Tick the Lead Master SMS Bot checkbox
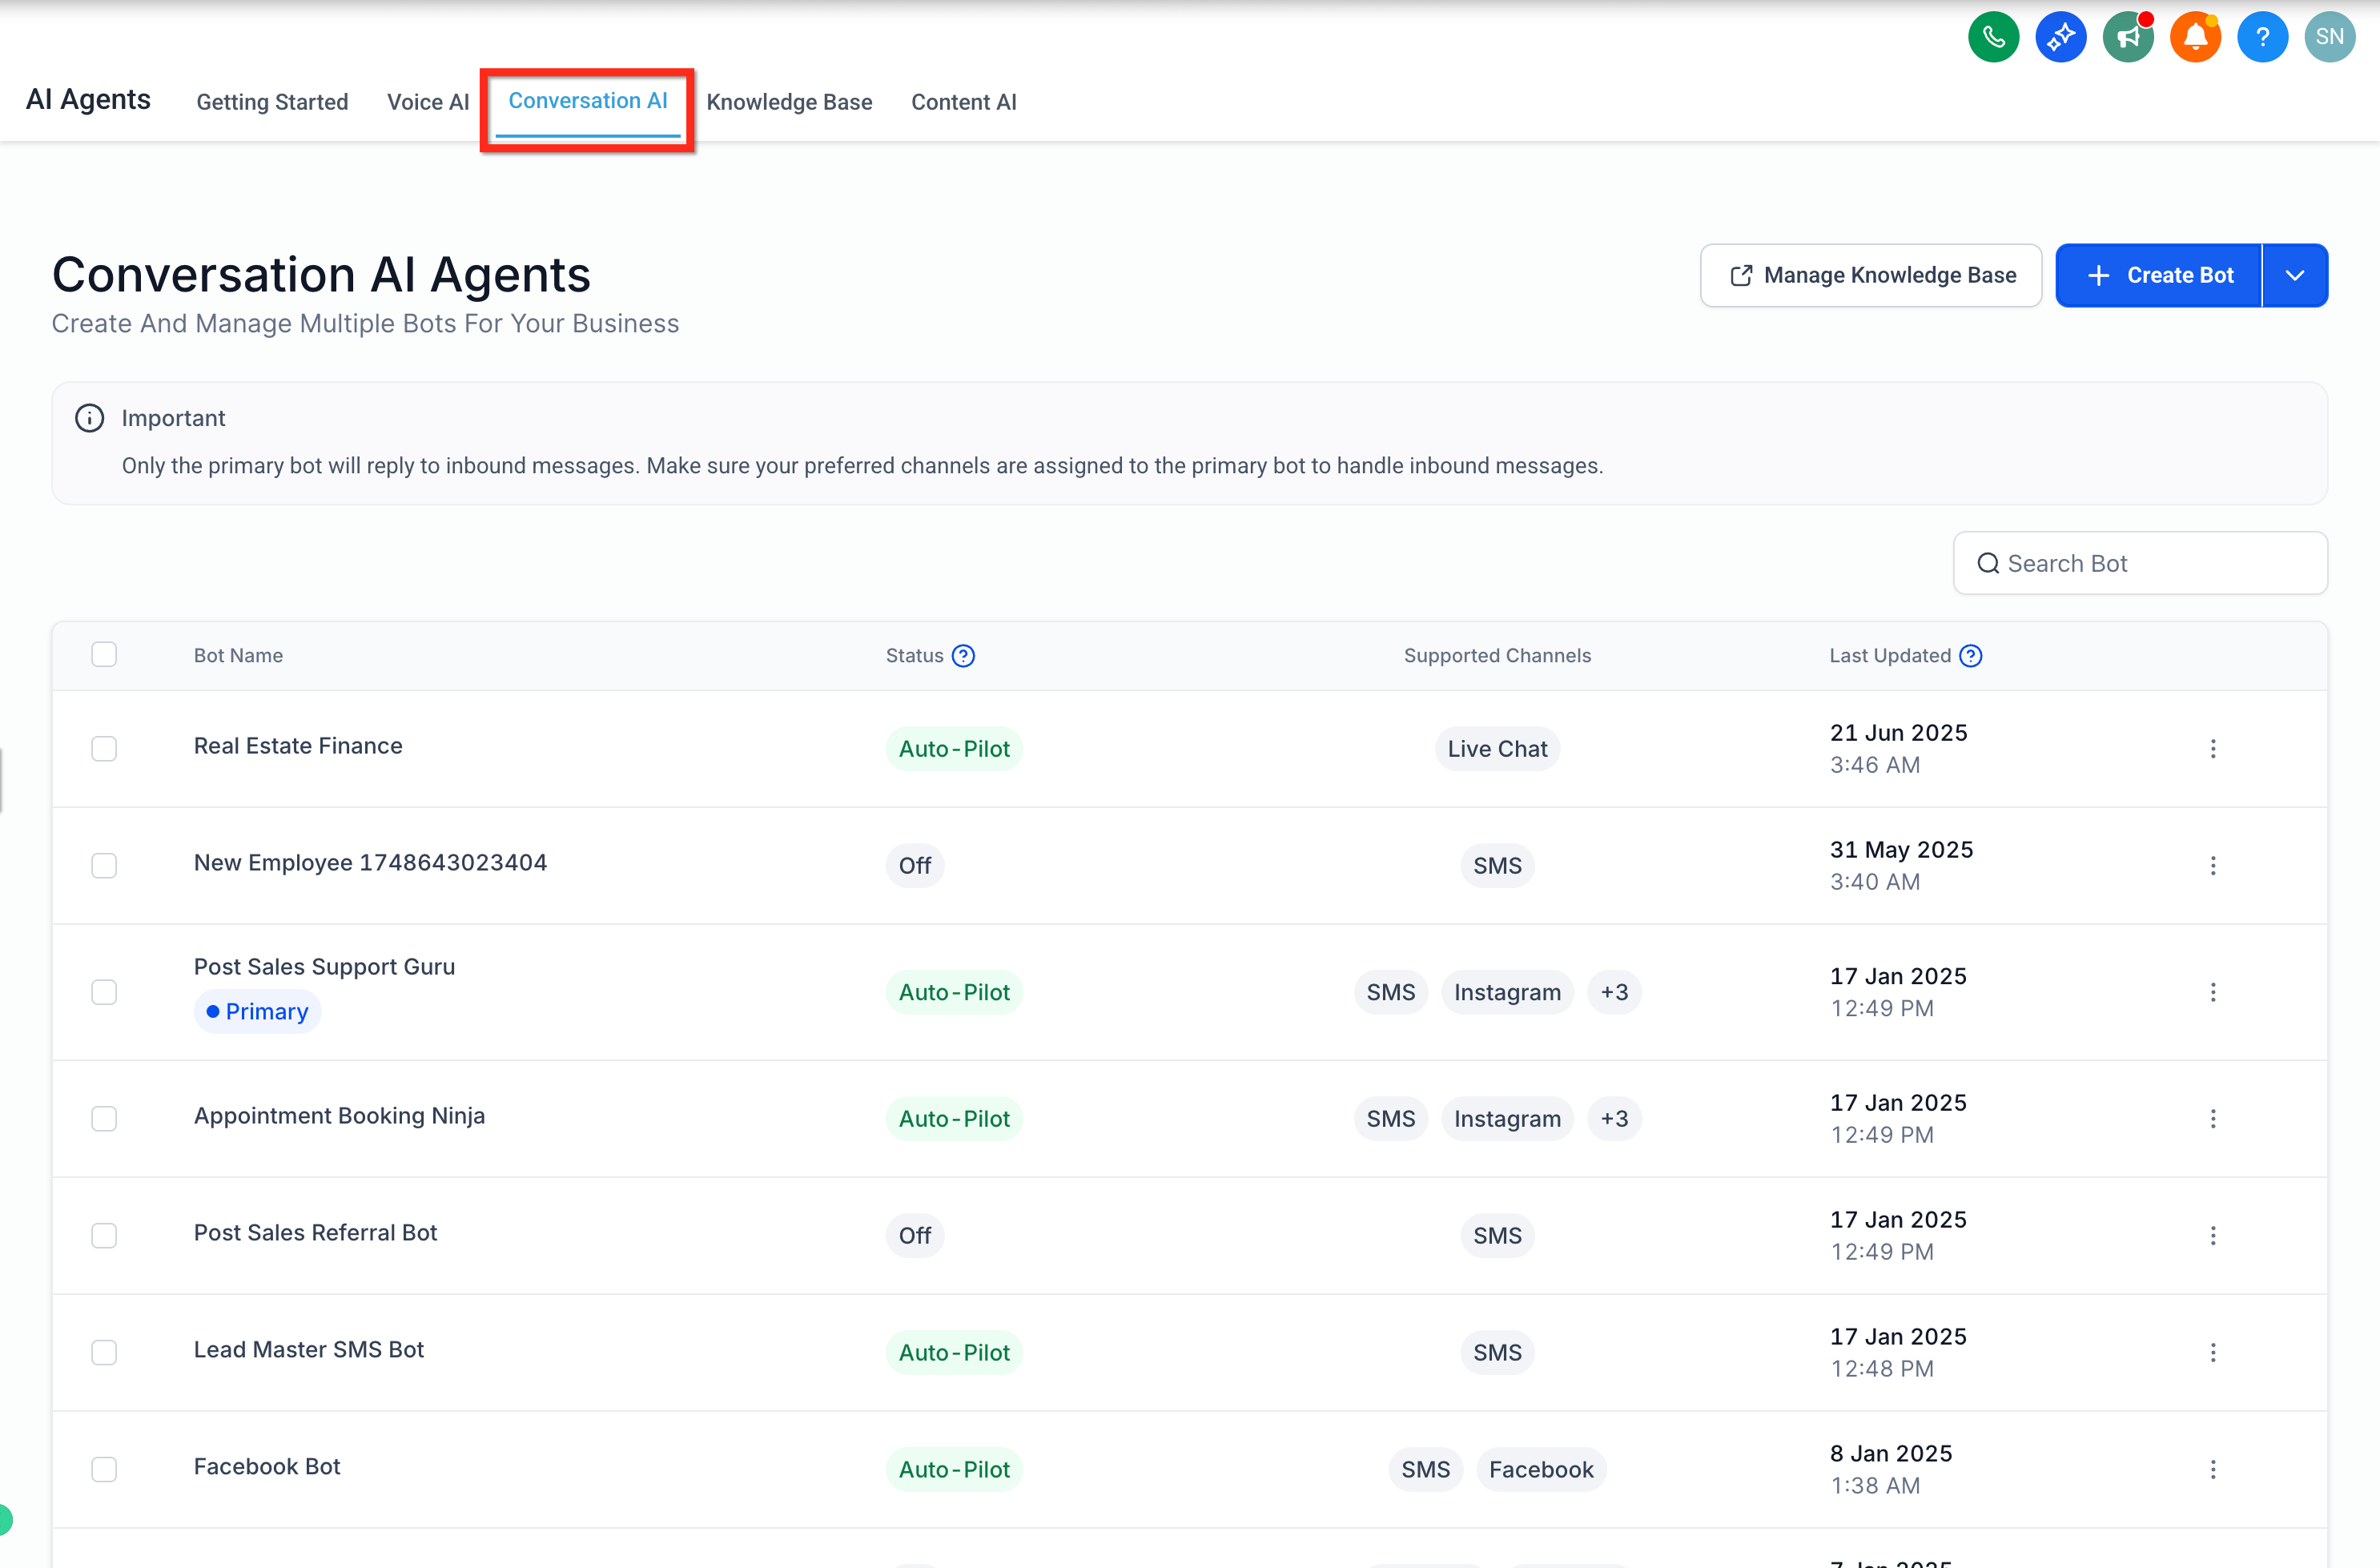Viewport: 2380px width, 1568px height. [104, 1353]
